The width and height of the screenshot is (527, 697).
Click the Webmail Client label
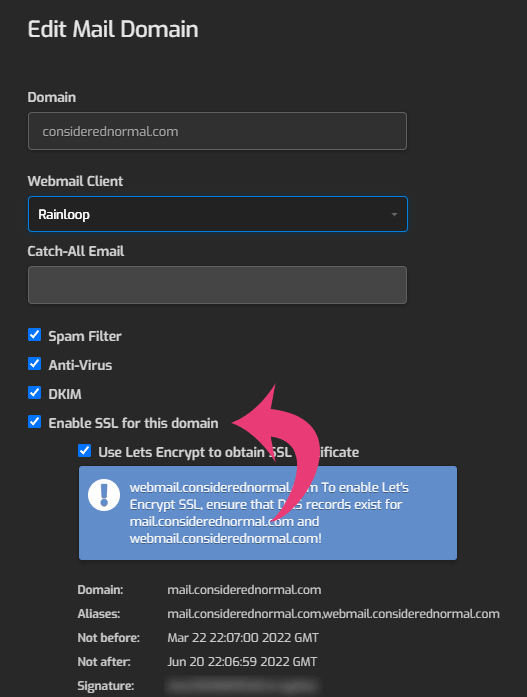click(75, 181)
